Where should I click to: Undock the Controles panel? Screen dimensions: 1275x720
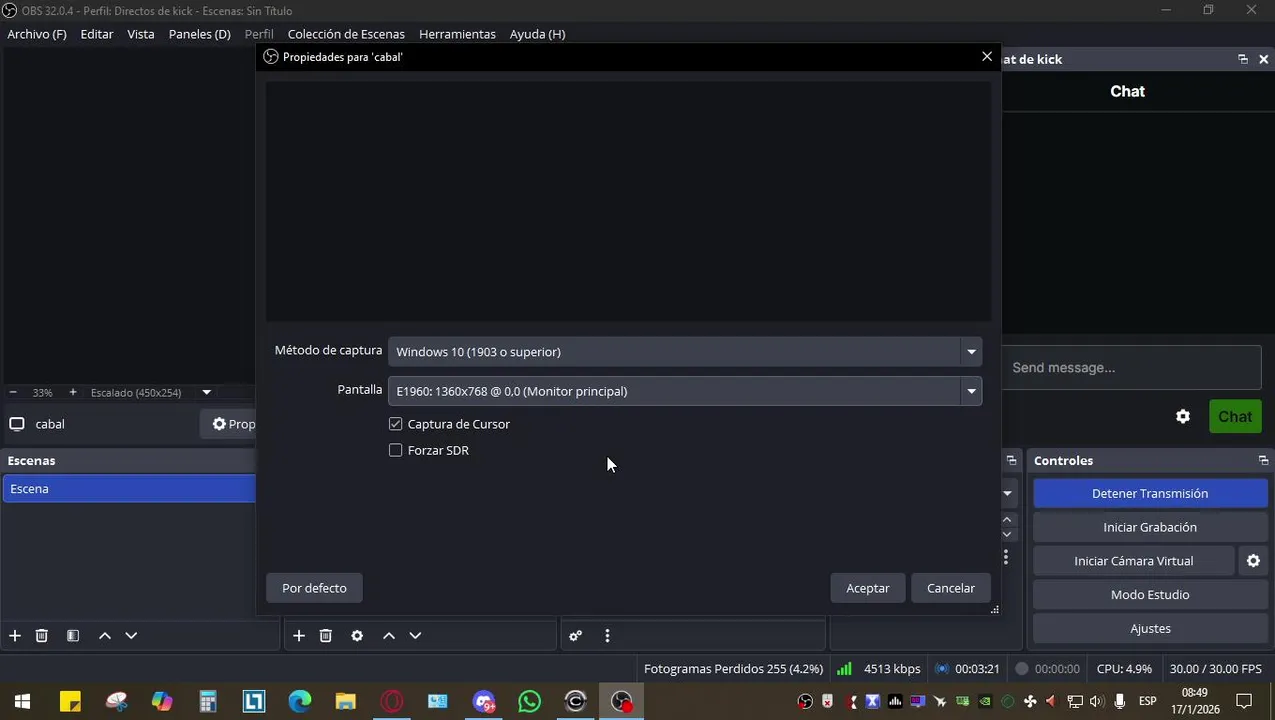pos(1263,460)
